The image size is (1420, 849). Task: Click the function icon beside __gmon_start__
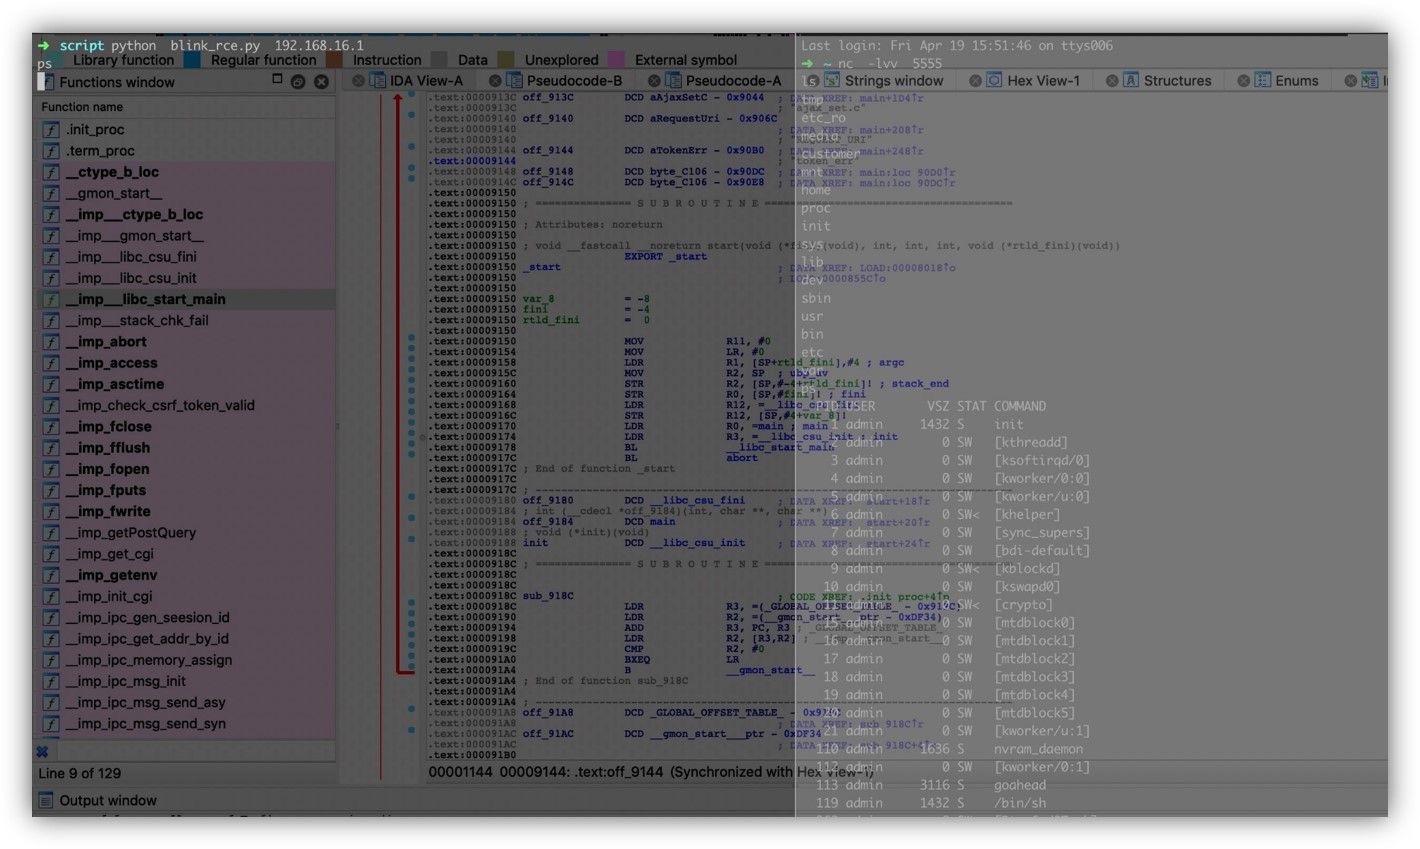51,193
